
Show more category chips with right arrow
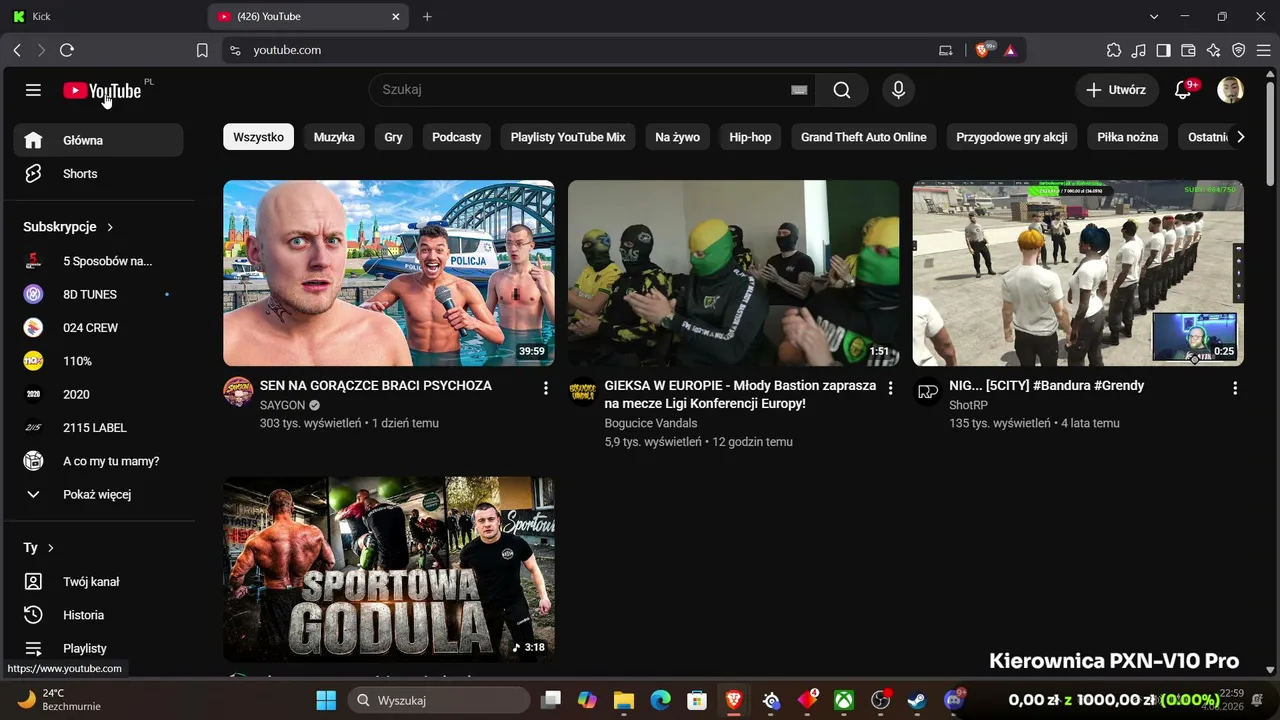pos(1240,137)
